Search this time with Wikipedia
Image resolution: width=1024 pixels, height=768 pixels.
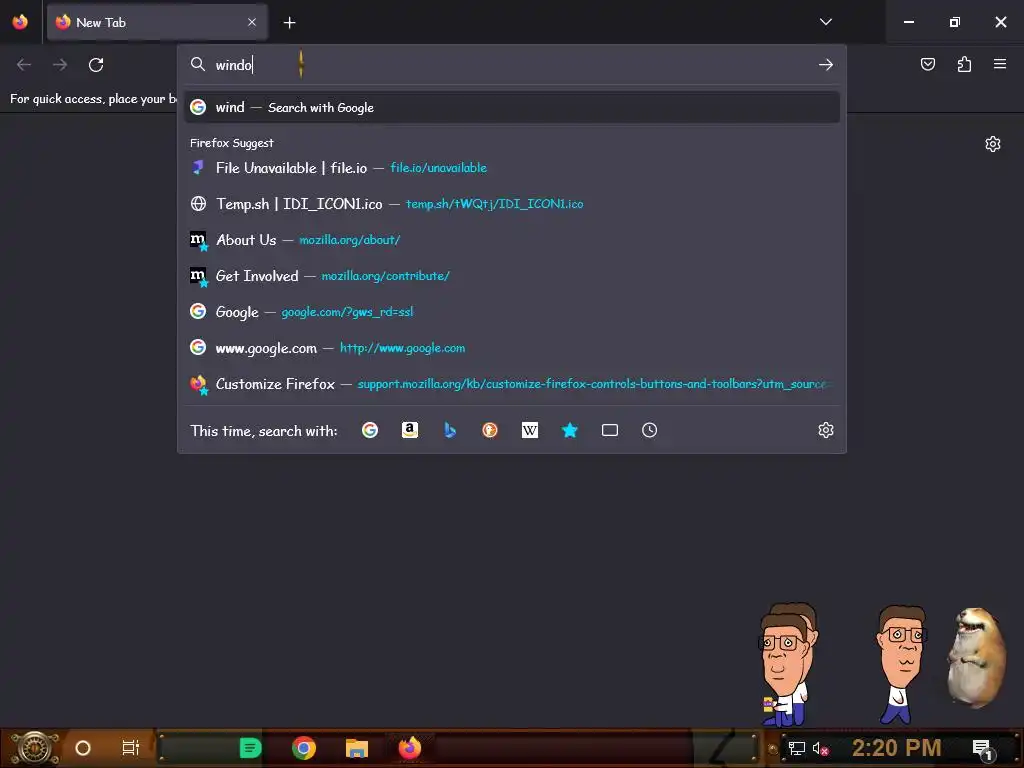pos(530,430)
